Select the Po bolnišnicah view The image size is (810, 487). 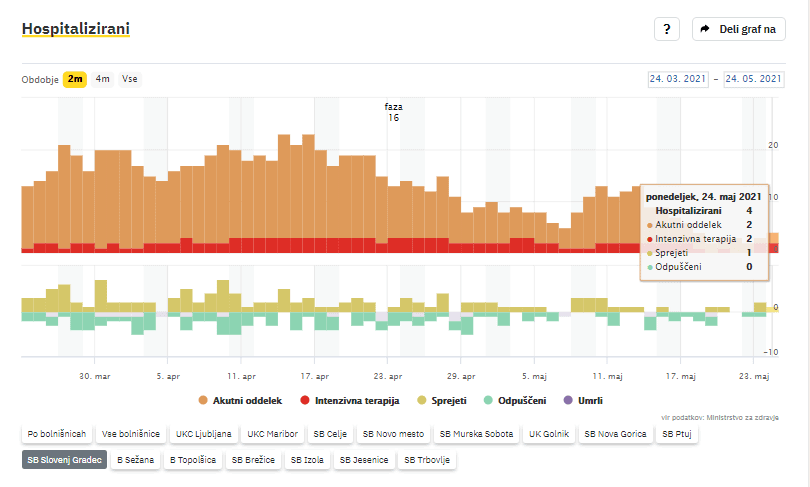click(56, 434)
